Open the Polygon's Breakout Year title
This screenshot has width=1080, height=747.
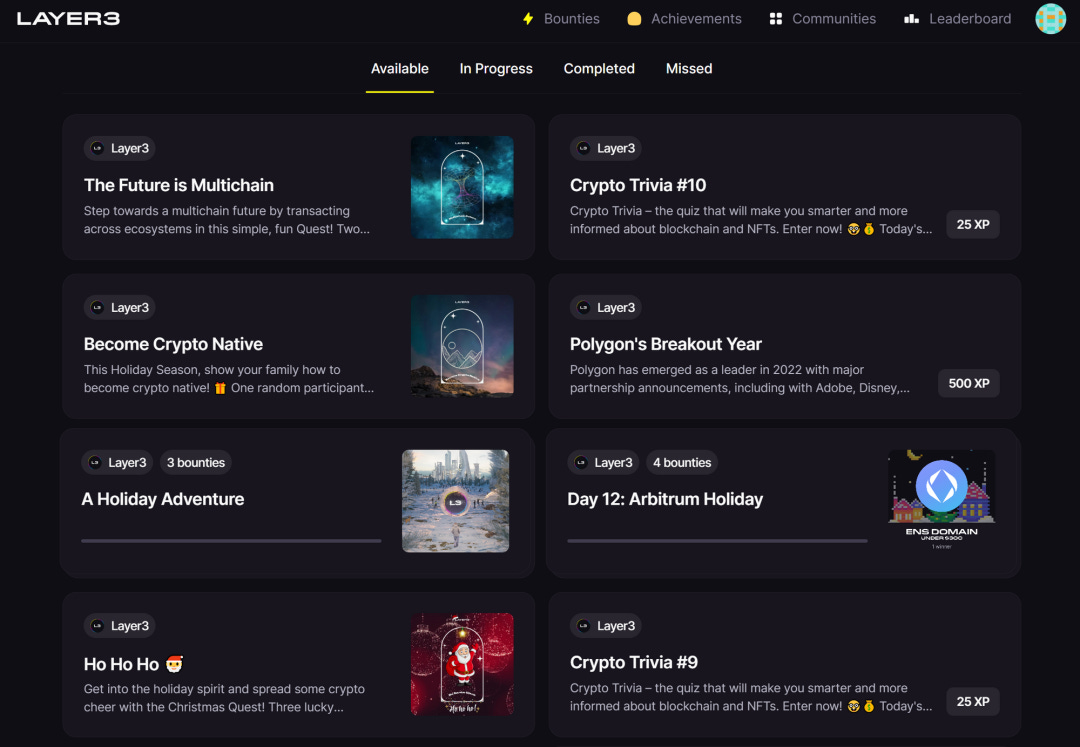click(665, 344)
